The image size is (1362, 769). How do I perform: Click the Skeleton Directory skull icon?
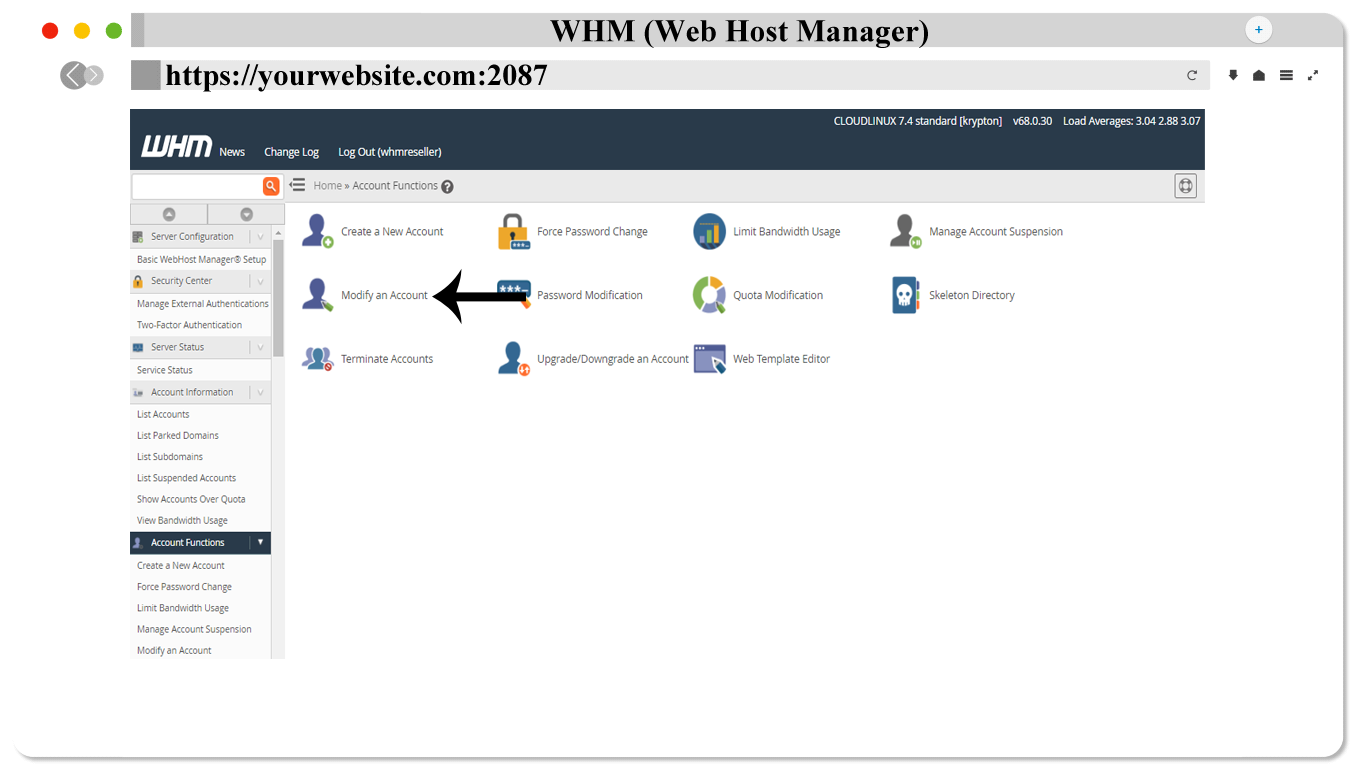905,295
